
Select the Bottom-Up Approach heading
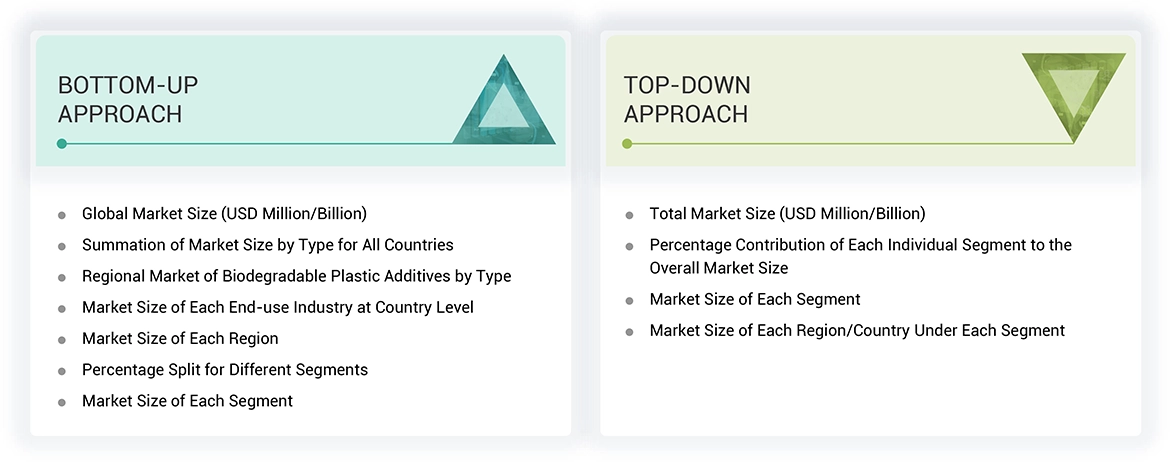[120, 99]
